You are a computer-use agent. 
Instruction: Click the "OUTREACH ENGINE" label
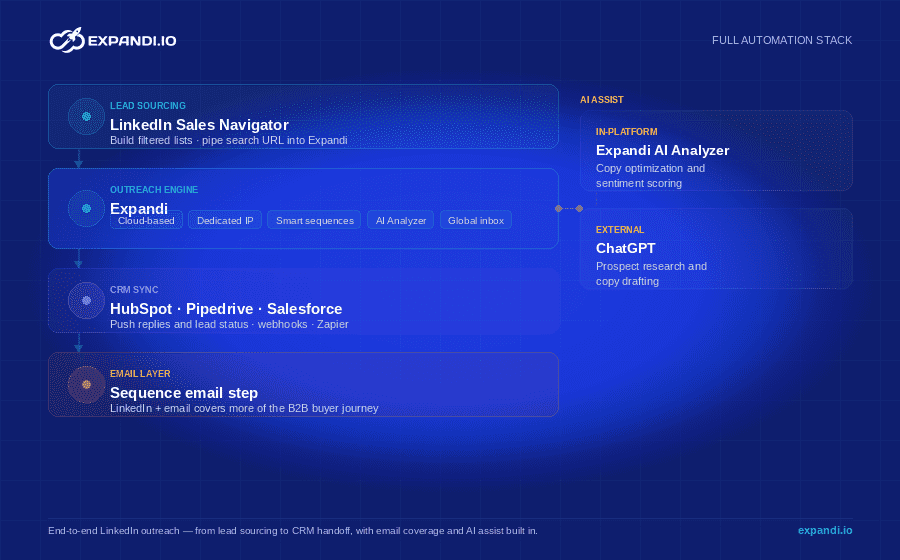[x=154, y=189]
